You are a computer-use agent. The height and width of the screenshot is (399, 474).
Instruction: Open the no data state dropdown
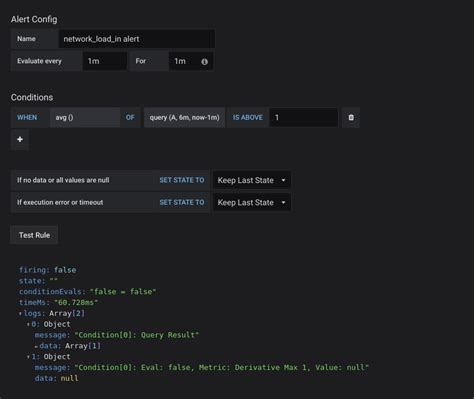[x=252, y=180]
